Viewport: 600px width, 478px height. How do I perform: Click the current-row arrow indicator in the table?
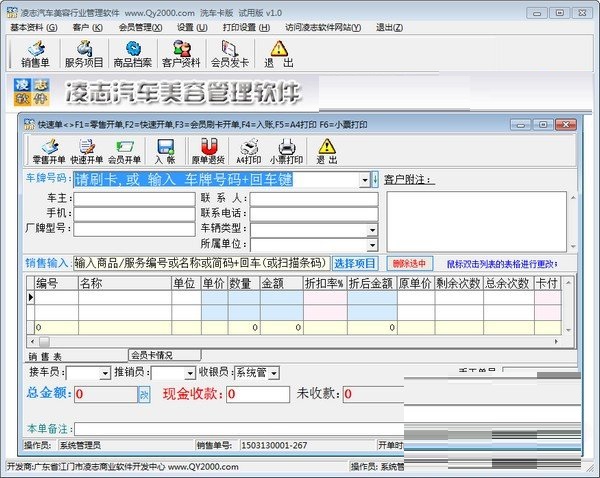(31, 297)
